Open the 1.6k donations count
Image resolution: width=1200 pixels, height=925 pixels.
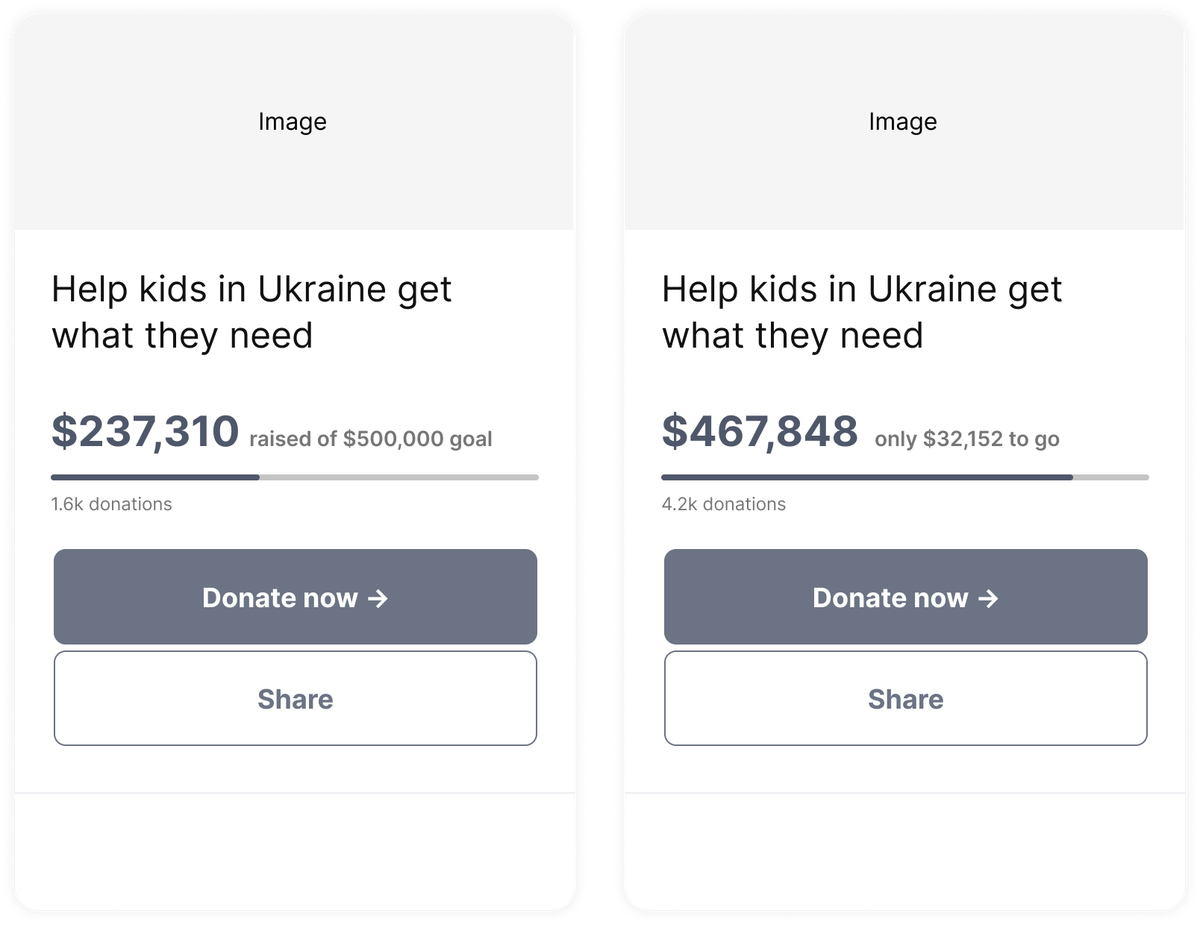[x=112, y=504]
